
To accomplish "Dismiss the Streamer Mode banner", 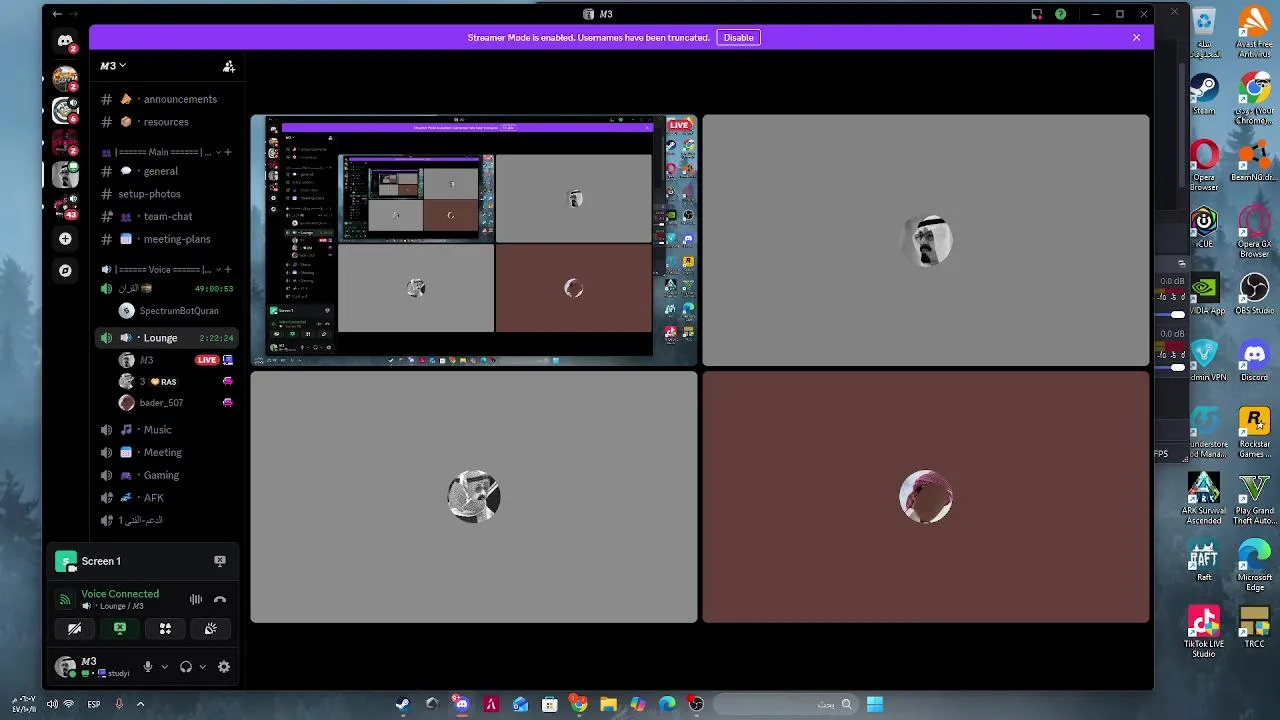I will tap(1136, 37).
